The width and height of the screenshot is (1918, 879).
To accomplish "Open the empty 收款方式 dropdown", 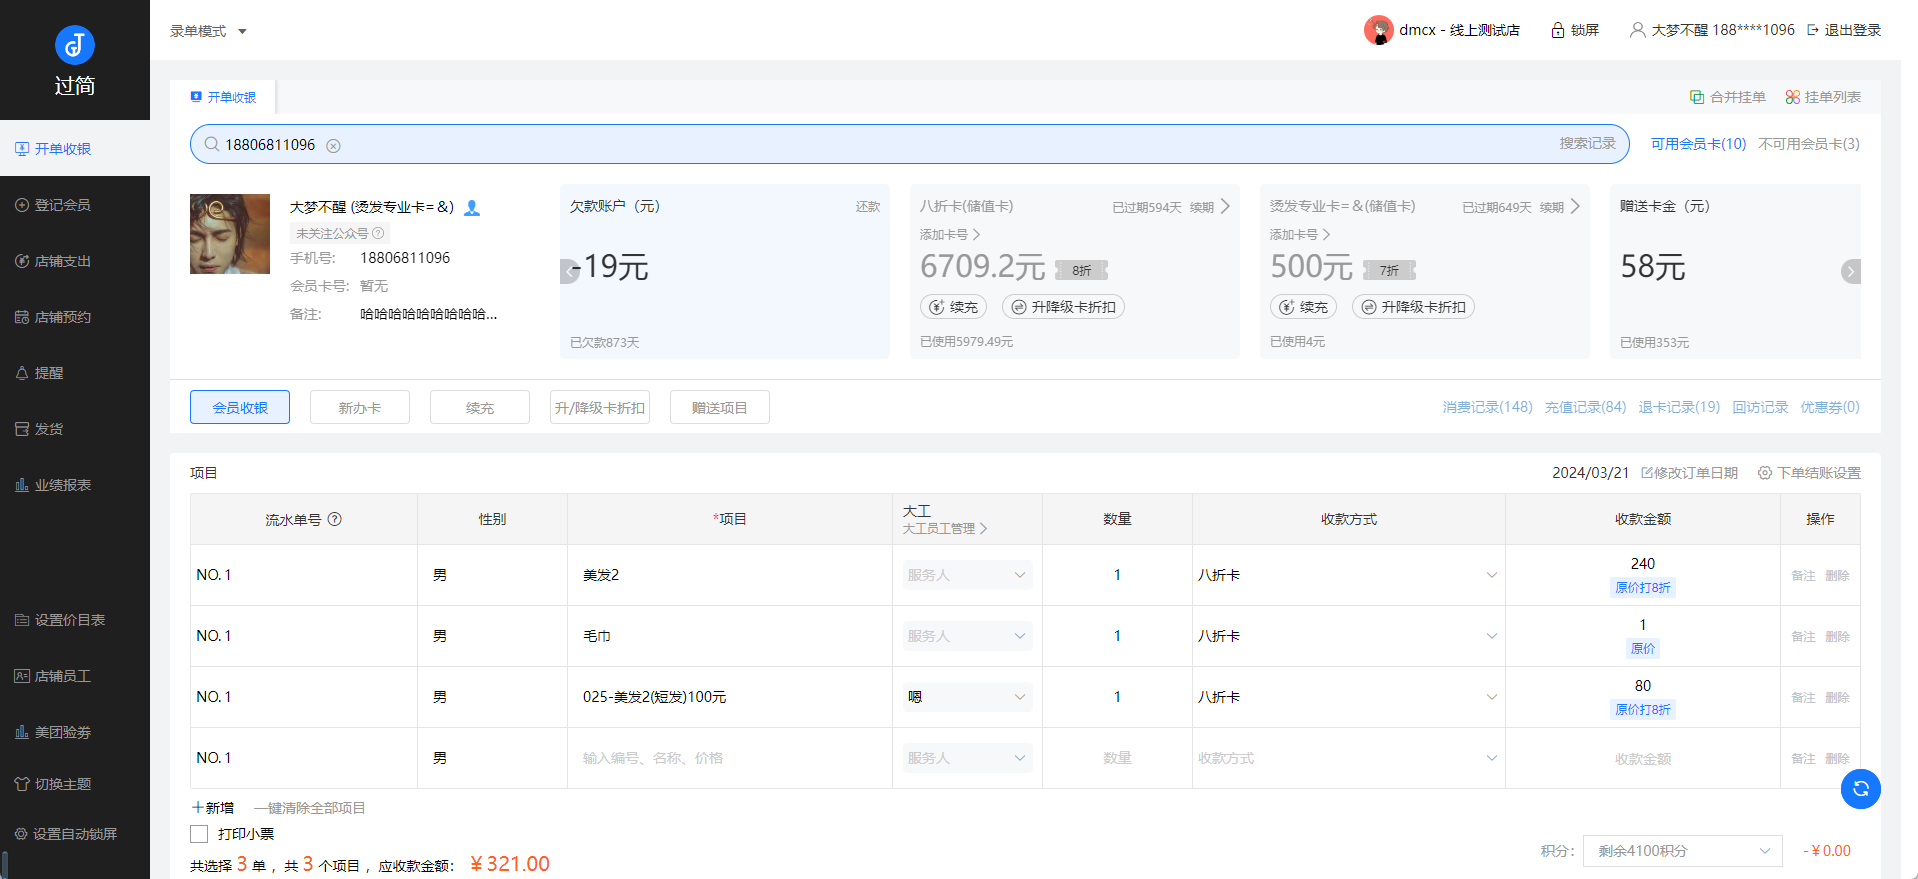I will coord(1348,758).
